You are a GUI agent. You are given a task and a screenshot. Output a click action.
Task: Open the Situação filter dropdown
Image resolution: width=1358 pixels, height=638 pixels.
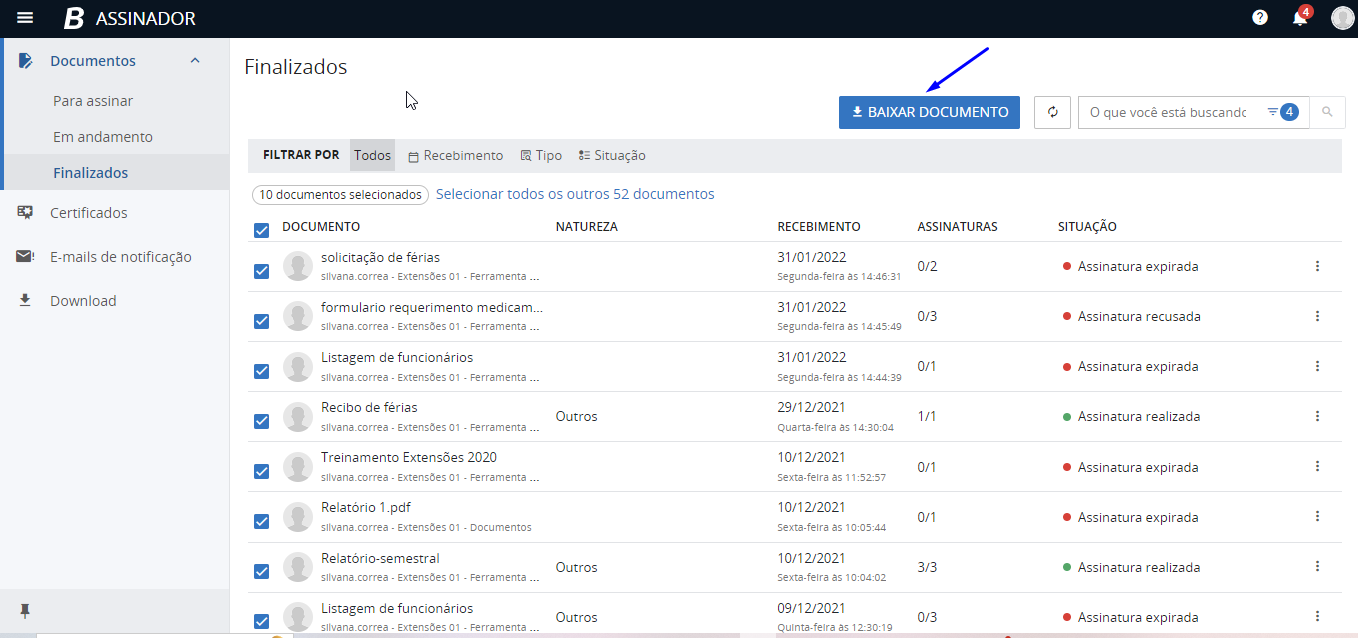pyautogui.click(x=612, y=156)
